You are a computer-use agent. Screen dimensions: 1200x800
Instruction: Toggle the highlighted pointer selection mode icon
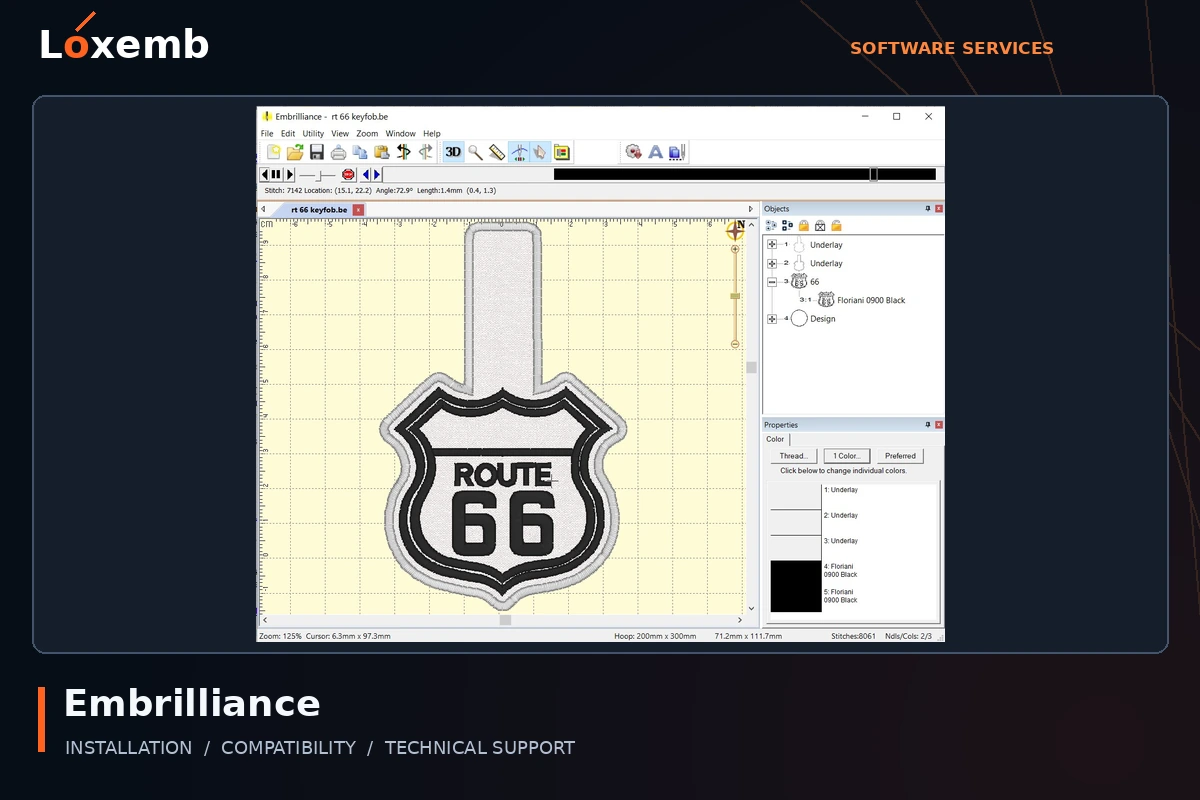click(x=540, y=152)
